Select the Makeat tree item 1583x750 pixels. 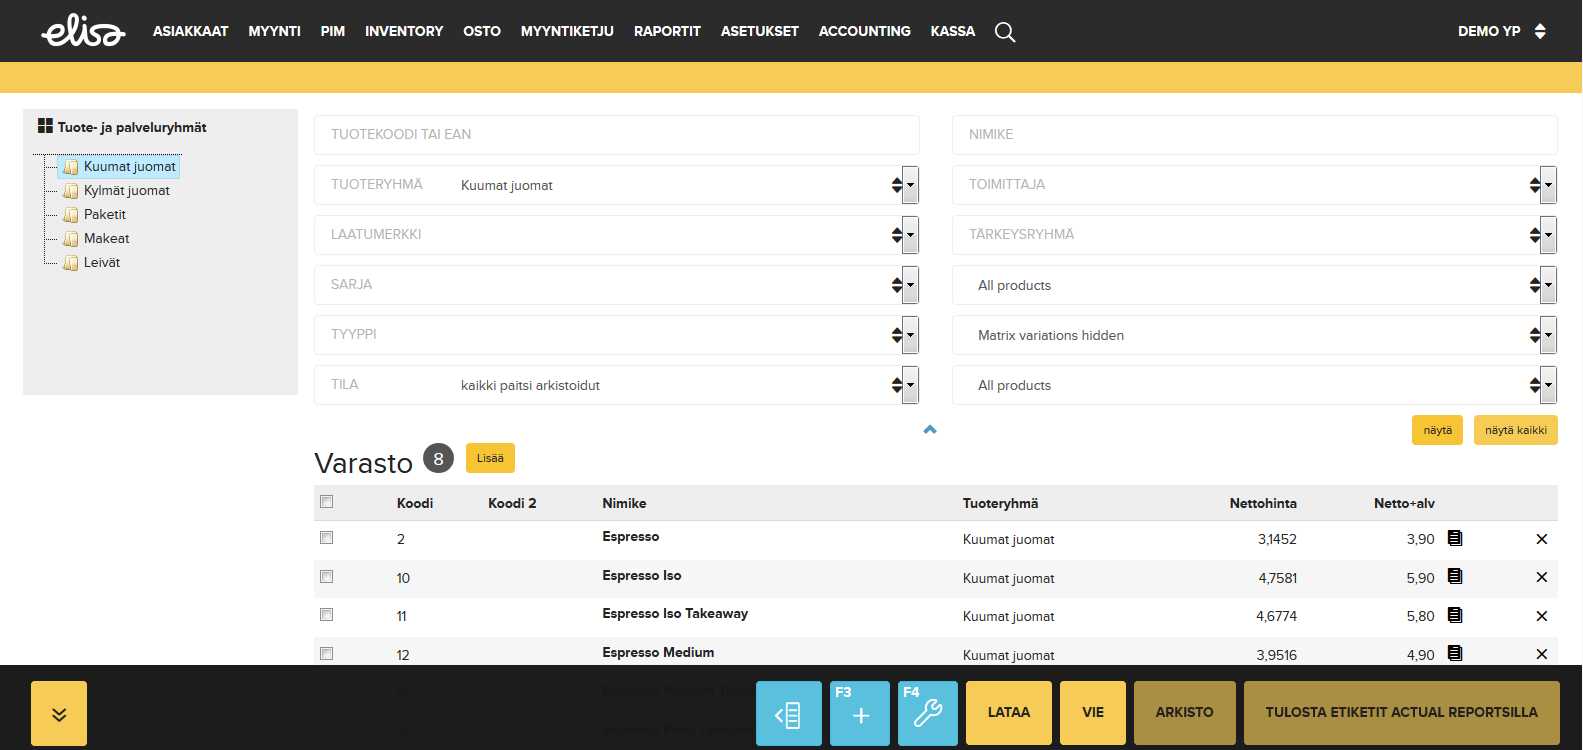coord(107,239)
